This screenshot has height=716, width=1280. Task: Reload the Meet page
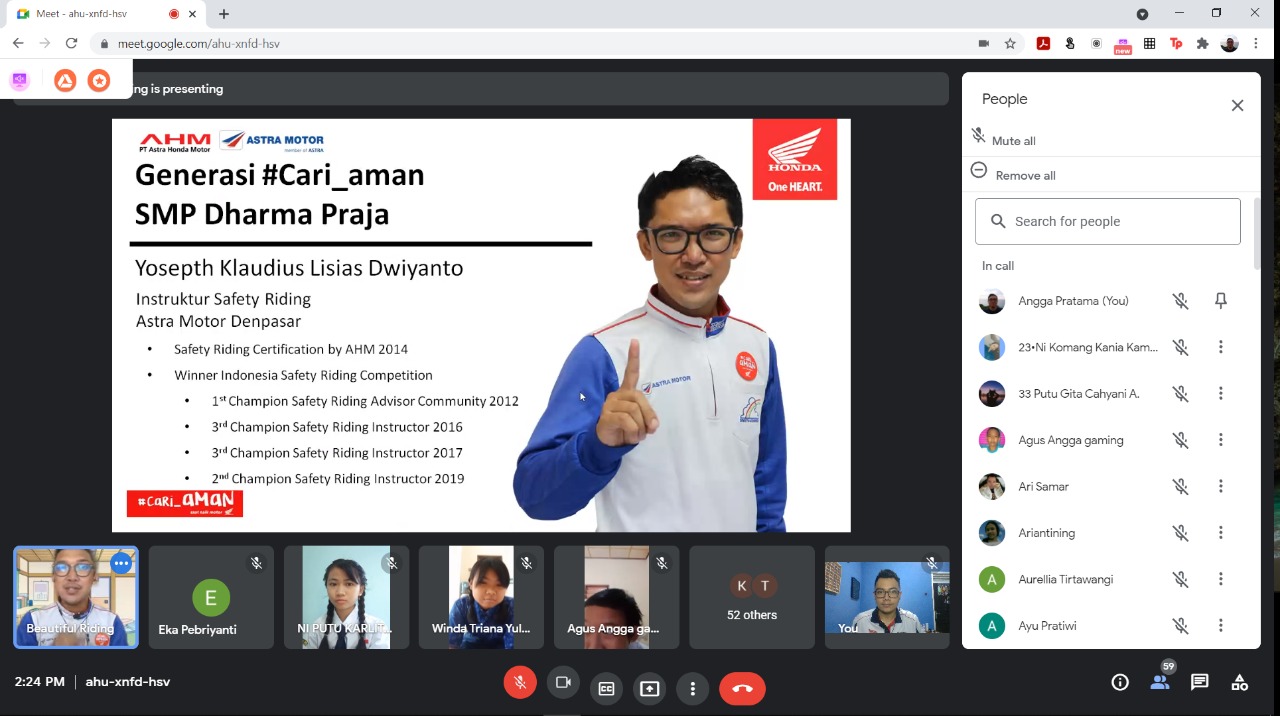(71, 43)
